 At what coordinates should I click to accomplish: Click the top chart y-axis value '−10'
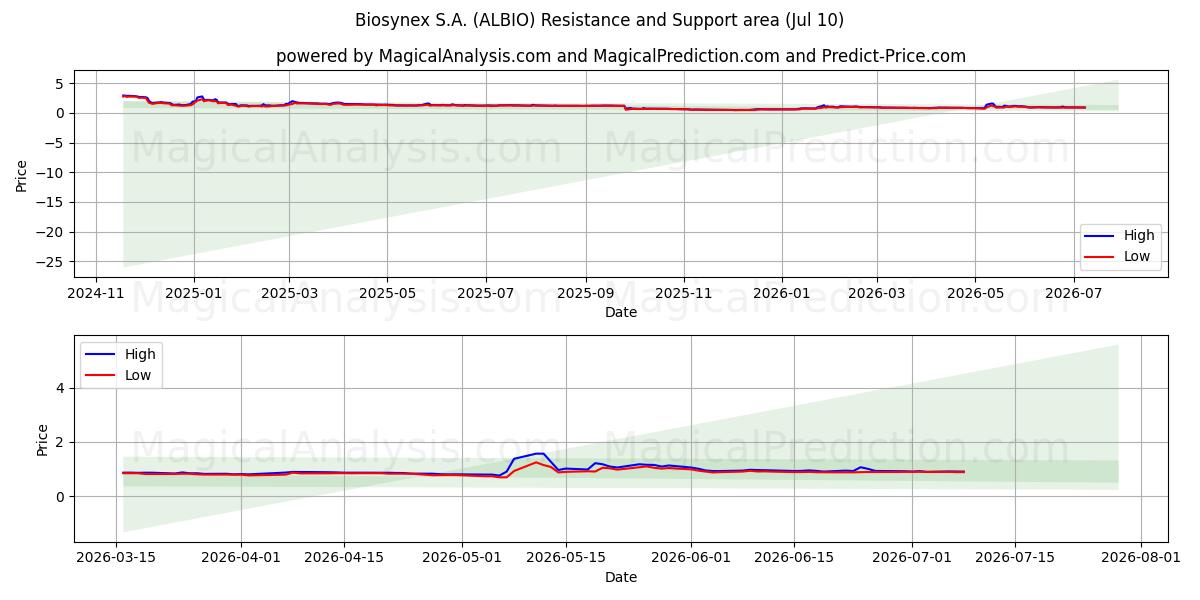[52, 173]
